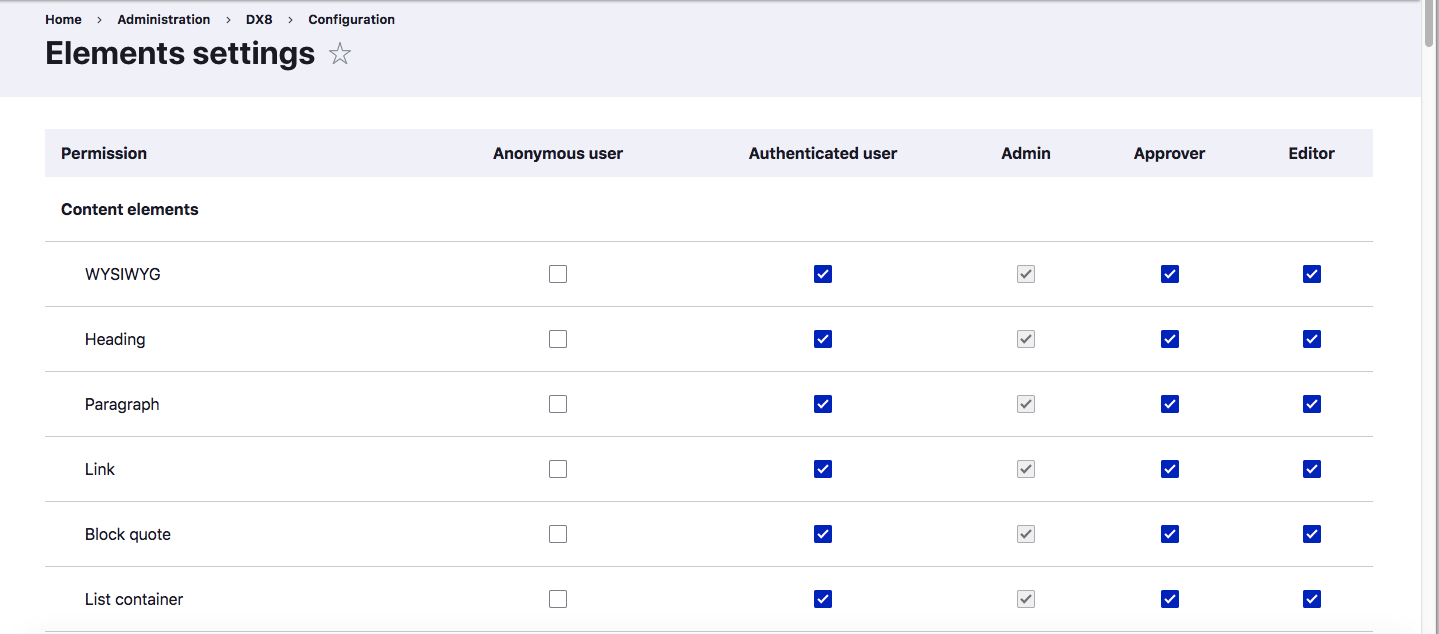Untick Paragraph for Authenticated user
The height and width of the screenshot is (634, 1439).
tap(823, 404)
